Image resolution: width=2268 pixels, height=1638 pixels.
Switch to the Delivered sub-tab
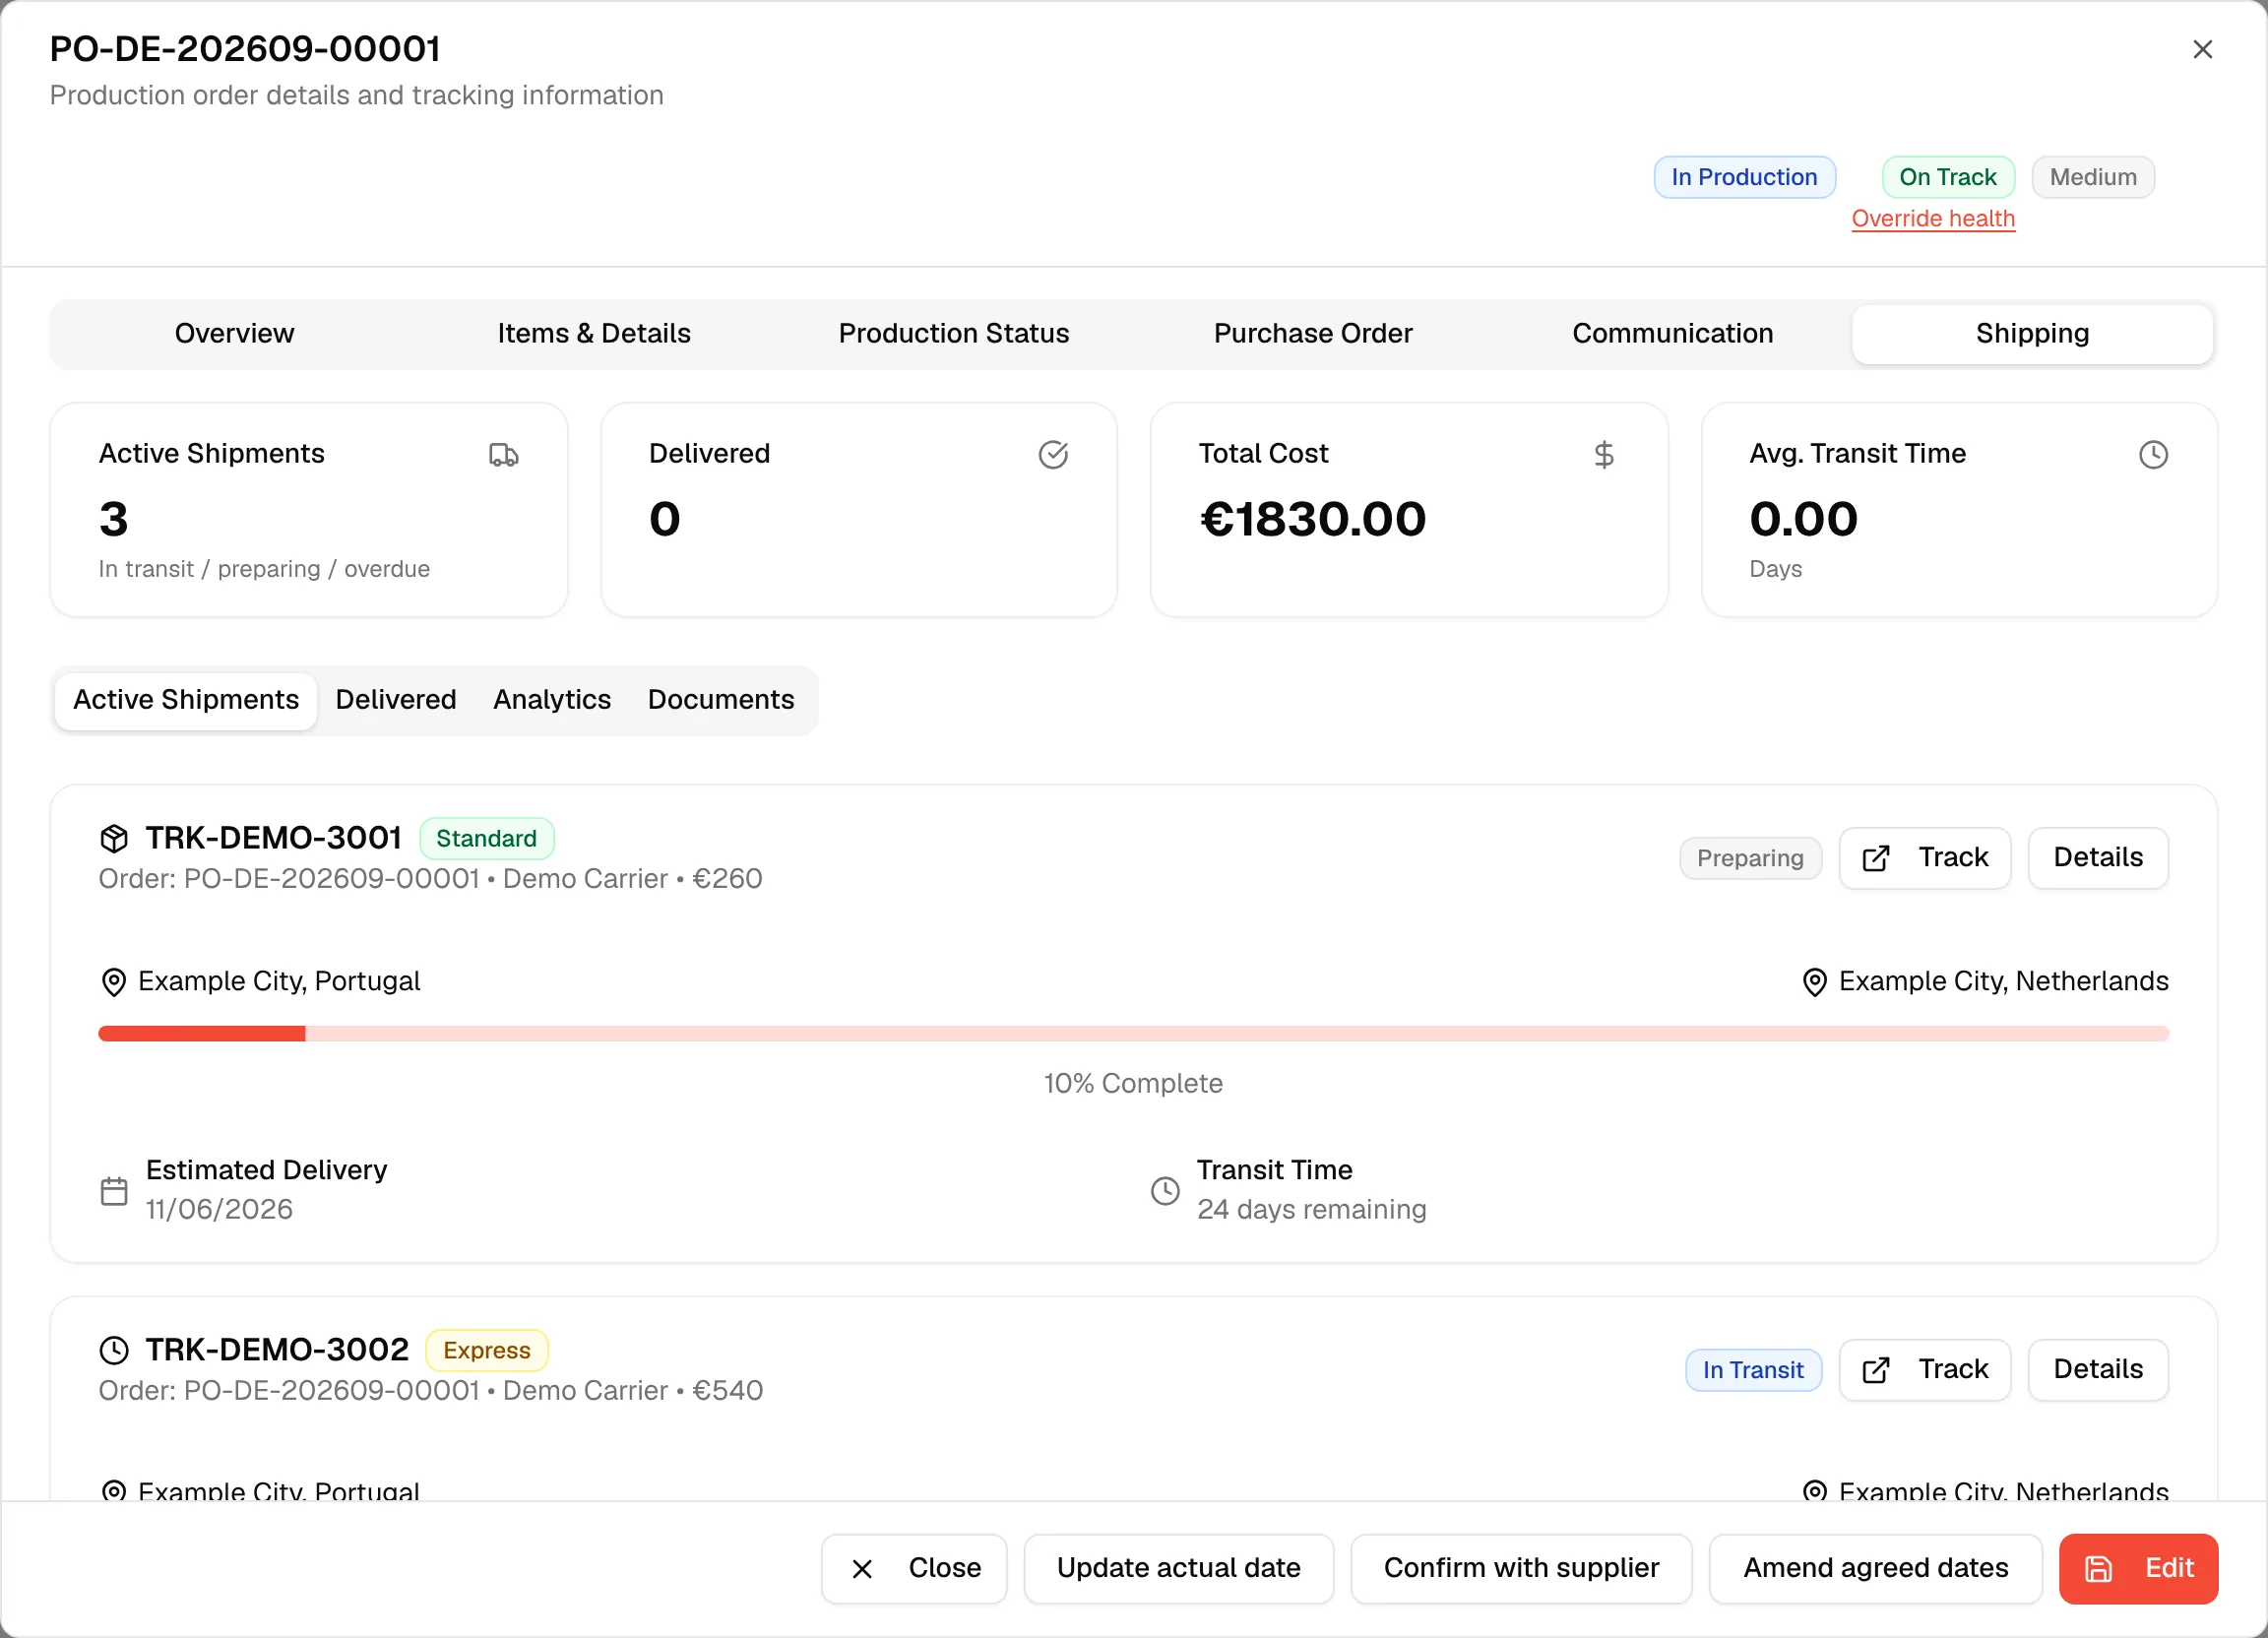point(396,700)
